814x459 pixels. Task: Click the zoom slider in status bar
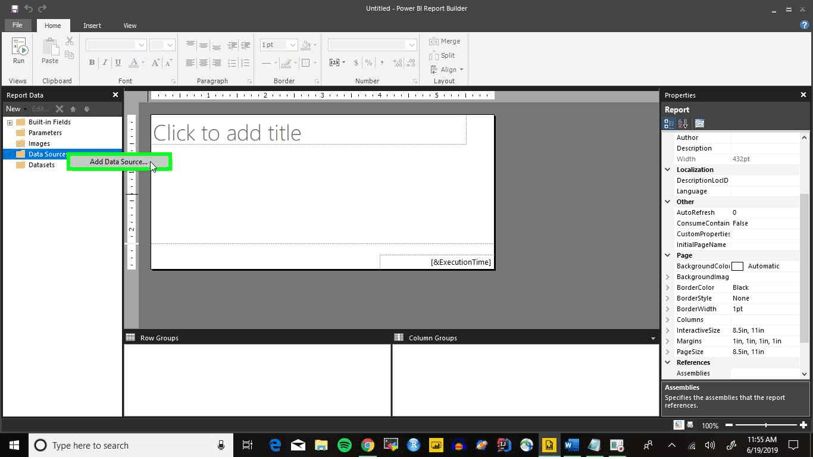766,425
